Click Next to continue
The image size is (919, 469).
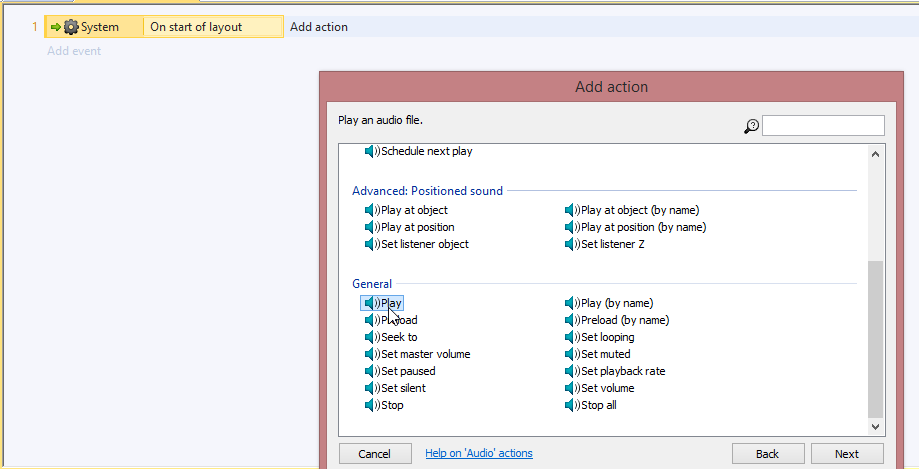[847, 454]
